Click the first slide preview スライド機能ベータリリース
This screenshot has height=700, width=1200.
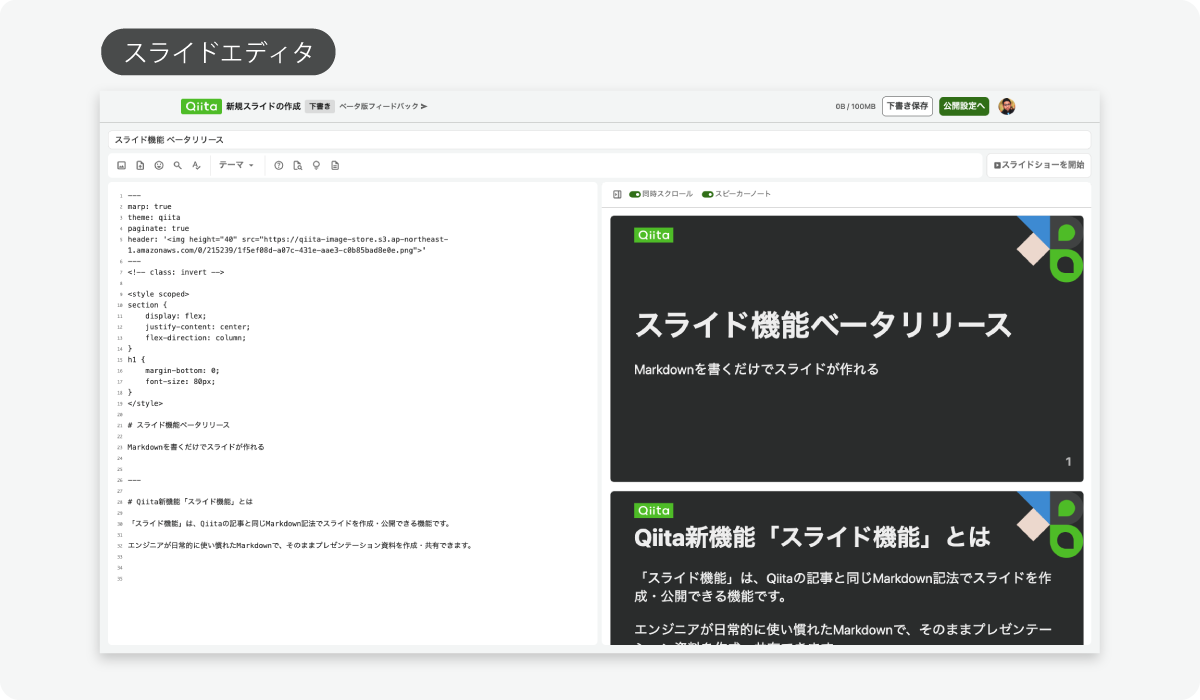(x=847, y=348)
